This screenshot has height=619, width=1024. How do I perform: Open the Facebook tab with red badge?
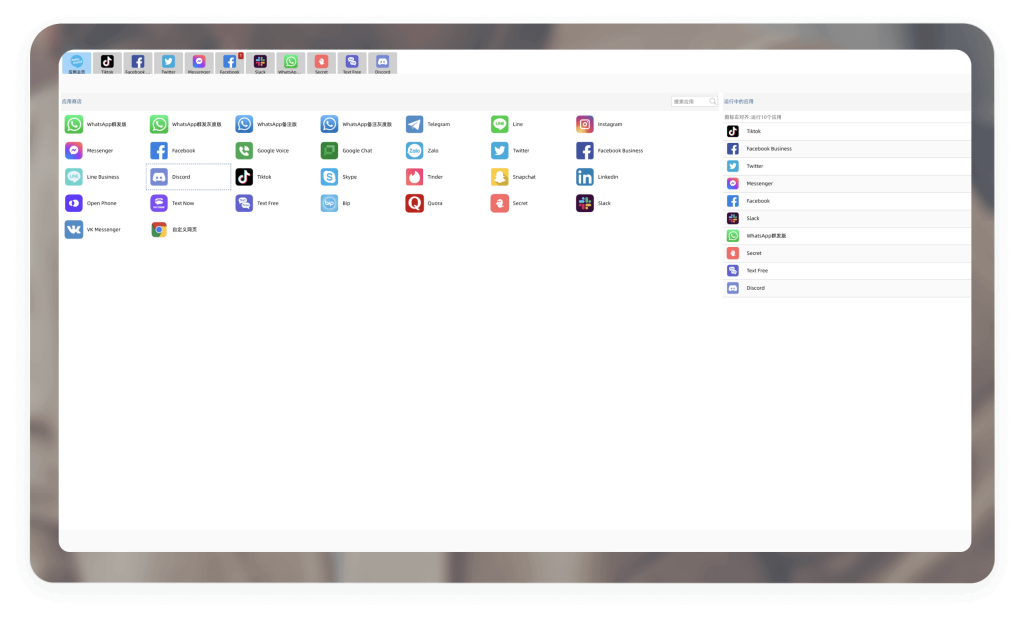[230, 63]
